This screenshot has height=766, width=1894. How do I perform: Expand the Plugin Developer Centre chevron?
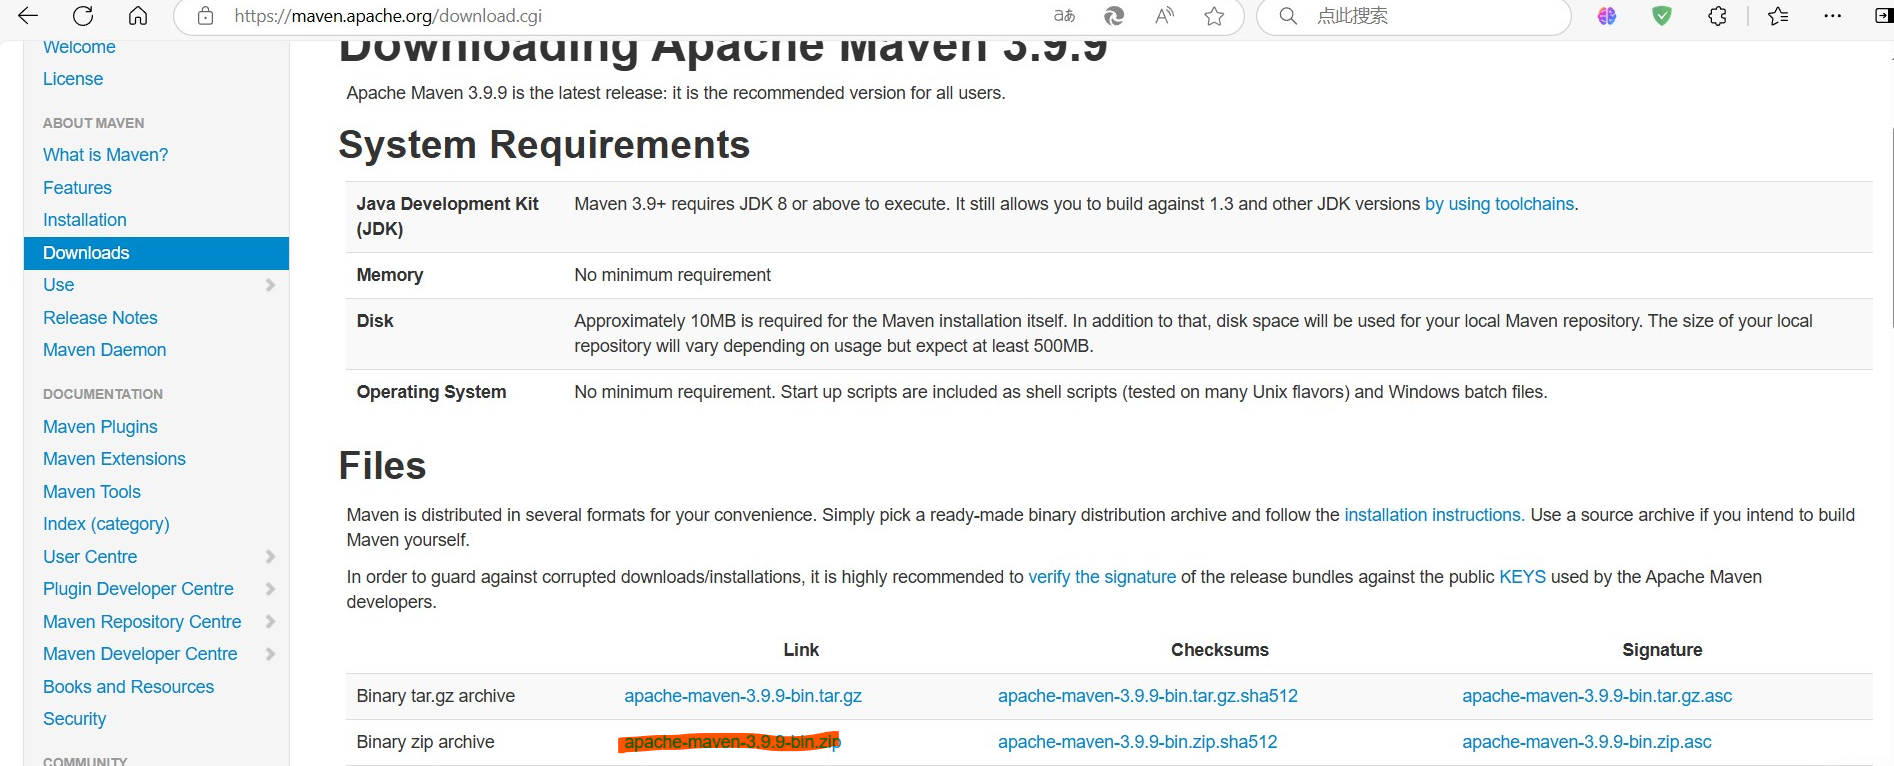pos(270,589)
